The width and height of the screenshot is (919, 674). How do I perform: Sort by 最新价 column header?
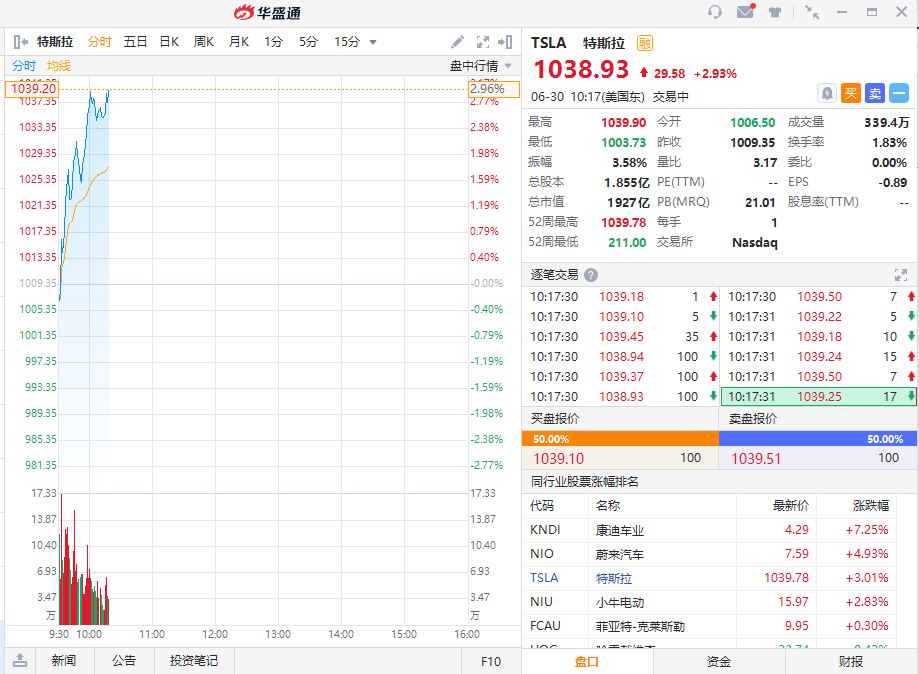point(791,505)
